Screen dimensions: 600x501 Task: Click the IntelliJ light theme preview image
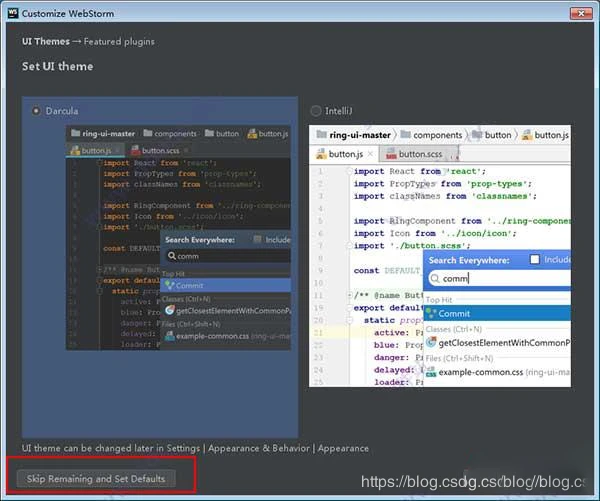coord(440,256)
